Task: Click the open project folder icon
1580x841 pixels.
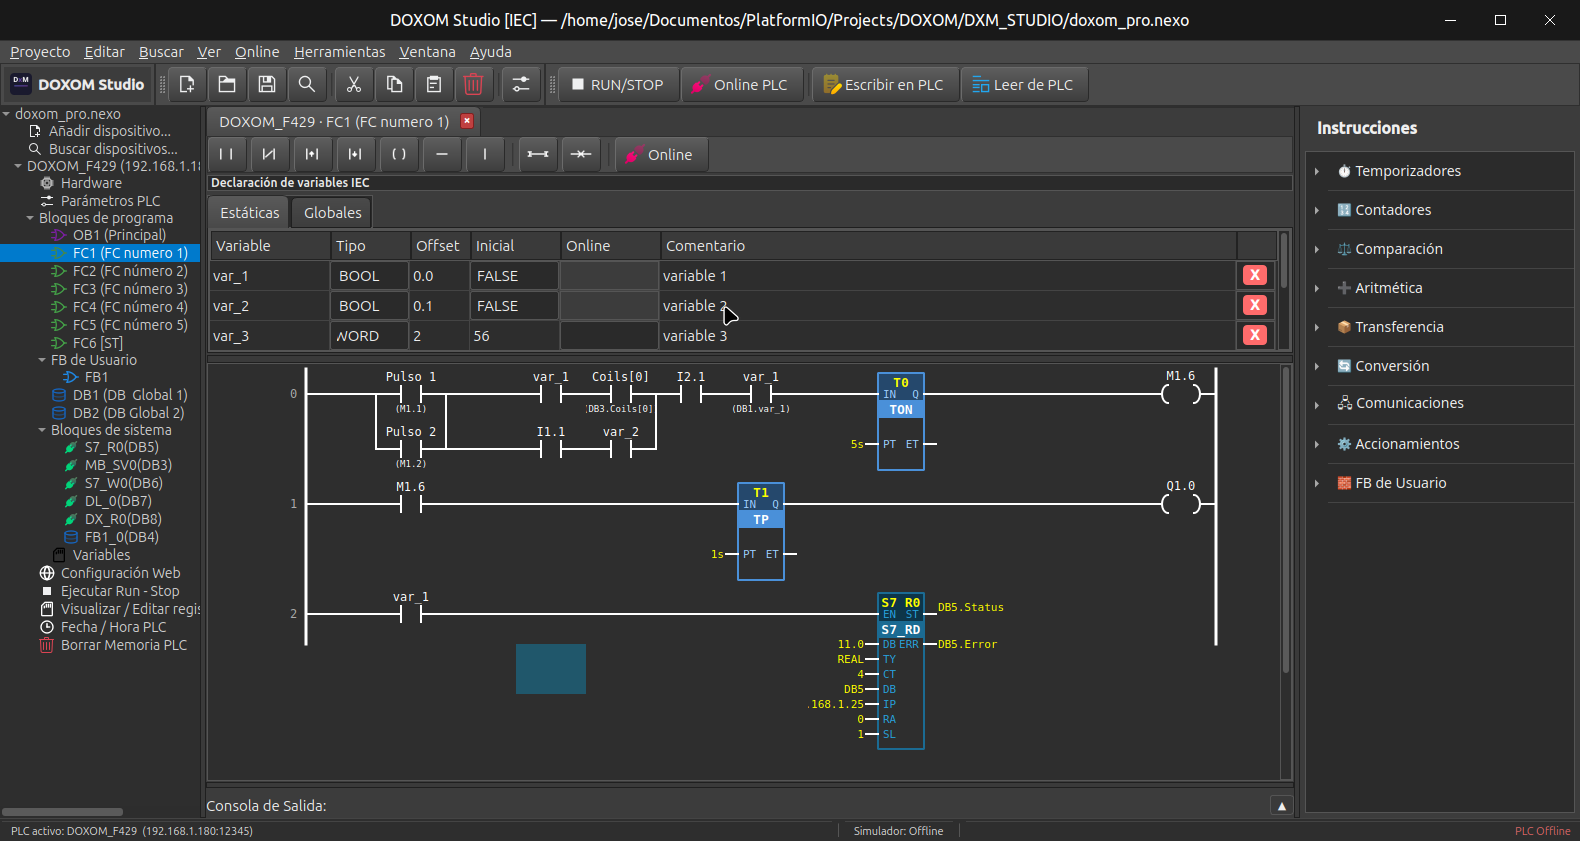Action: click(x=227, y=85)
